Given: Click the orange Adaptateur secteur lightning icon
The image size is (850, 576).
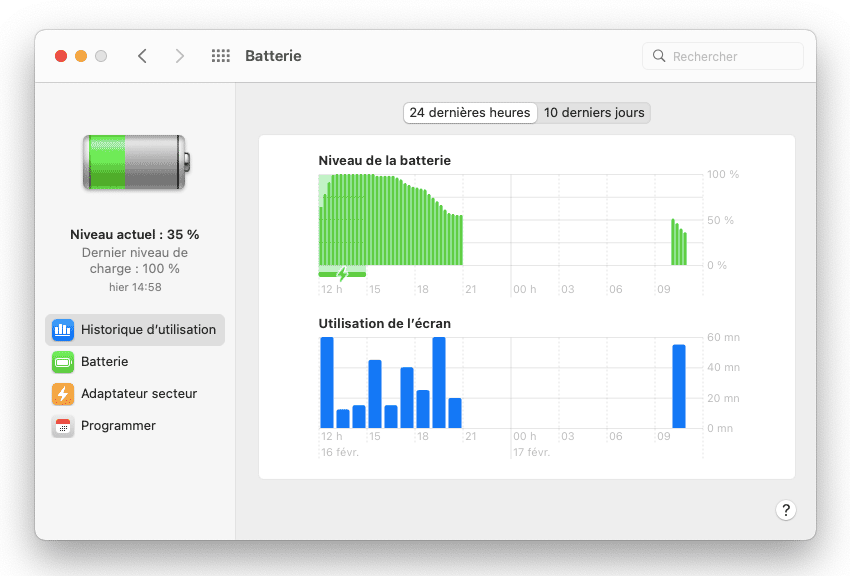Looking at the screenshot, I should tap(63, 394).
